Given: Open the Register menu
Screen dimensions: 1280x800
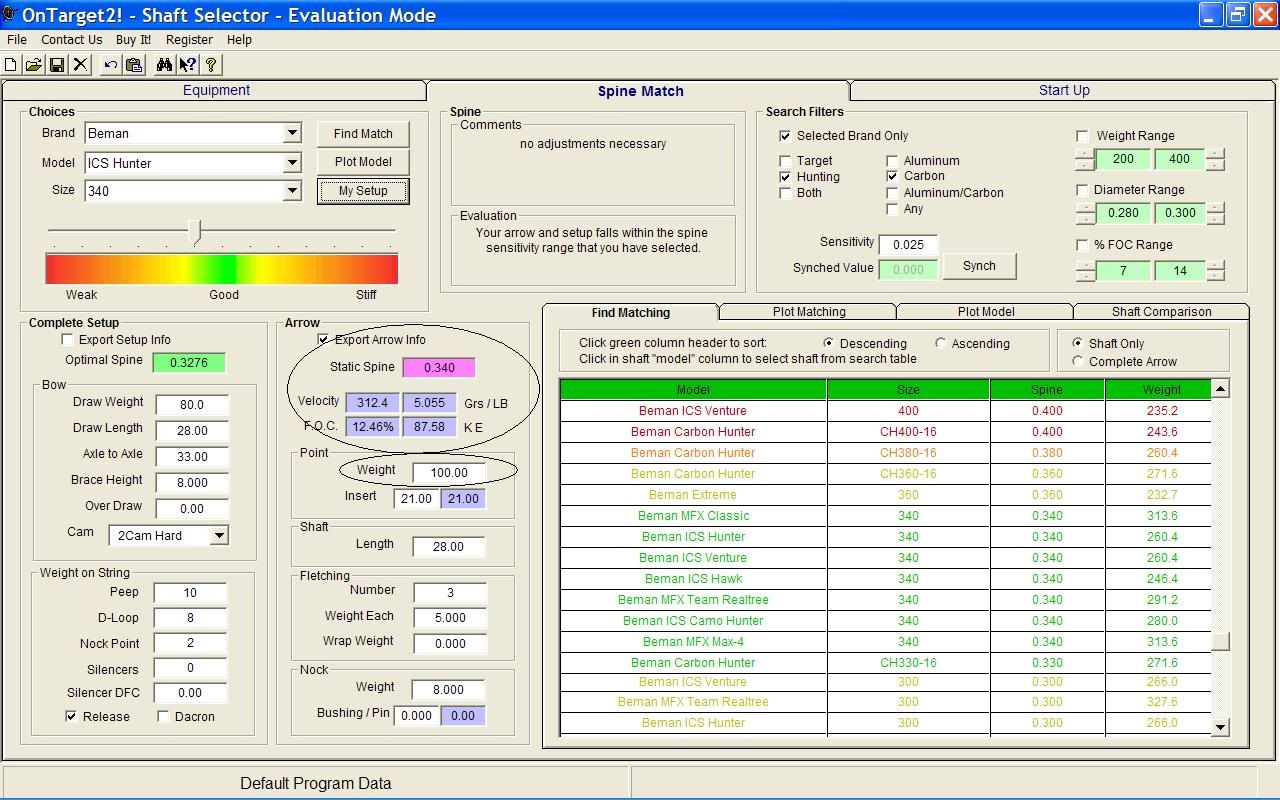Looking at the screenshot, I should [x=189, y=40].
